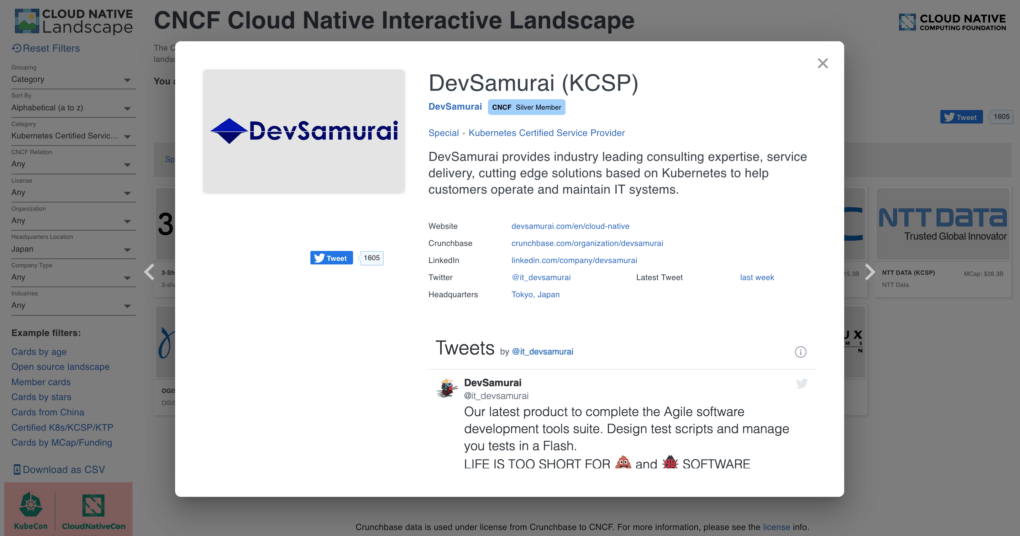The height and width of the screenshot is (536, 1020).
Task: Click the Cards by MCap/Funding filter link
Action: pos(62,443)
